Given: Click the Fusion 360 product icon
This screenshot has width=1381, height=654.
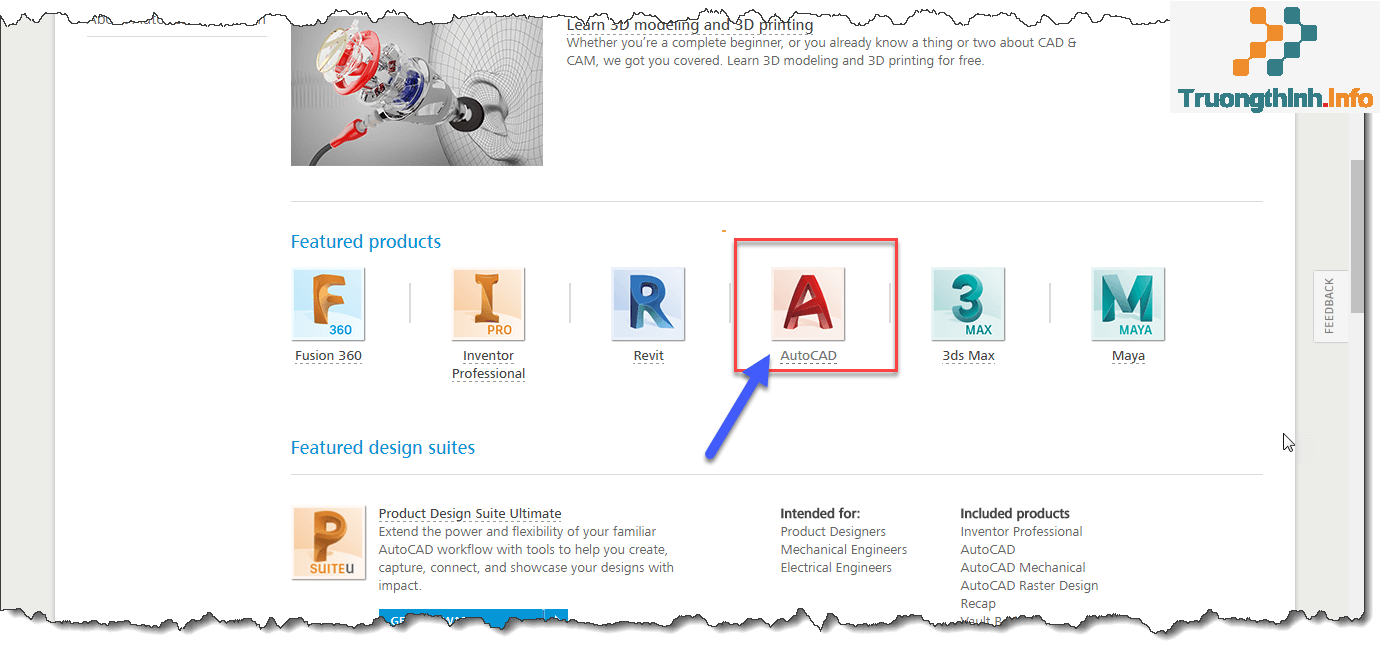Looking at the screenshot, I should click(x=328, y=304).
